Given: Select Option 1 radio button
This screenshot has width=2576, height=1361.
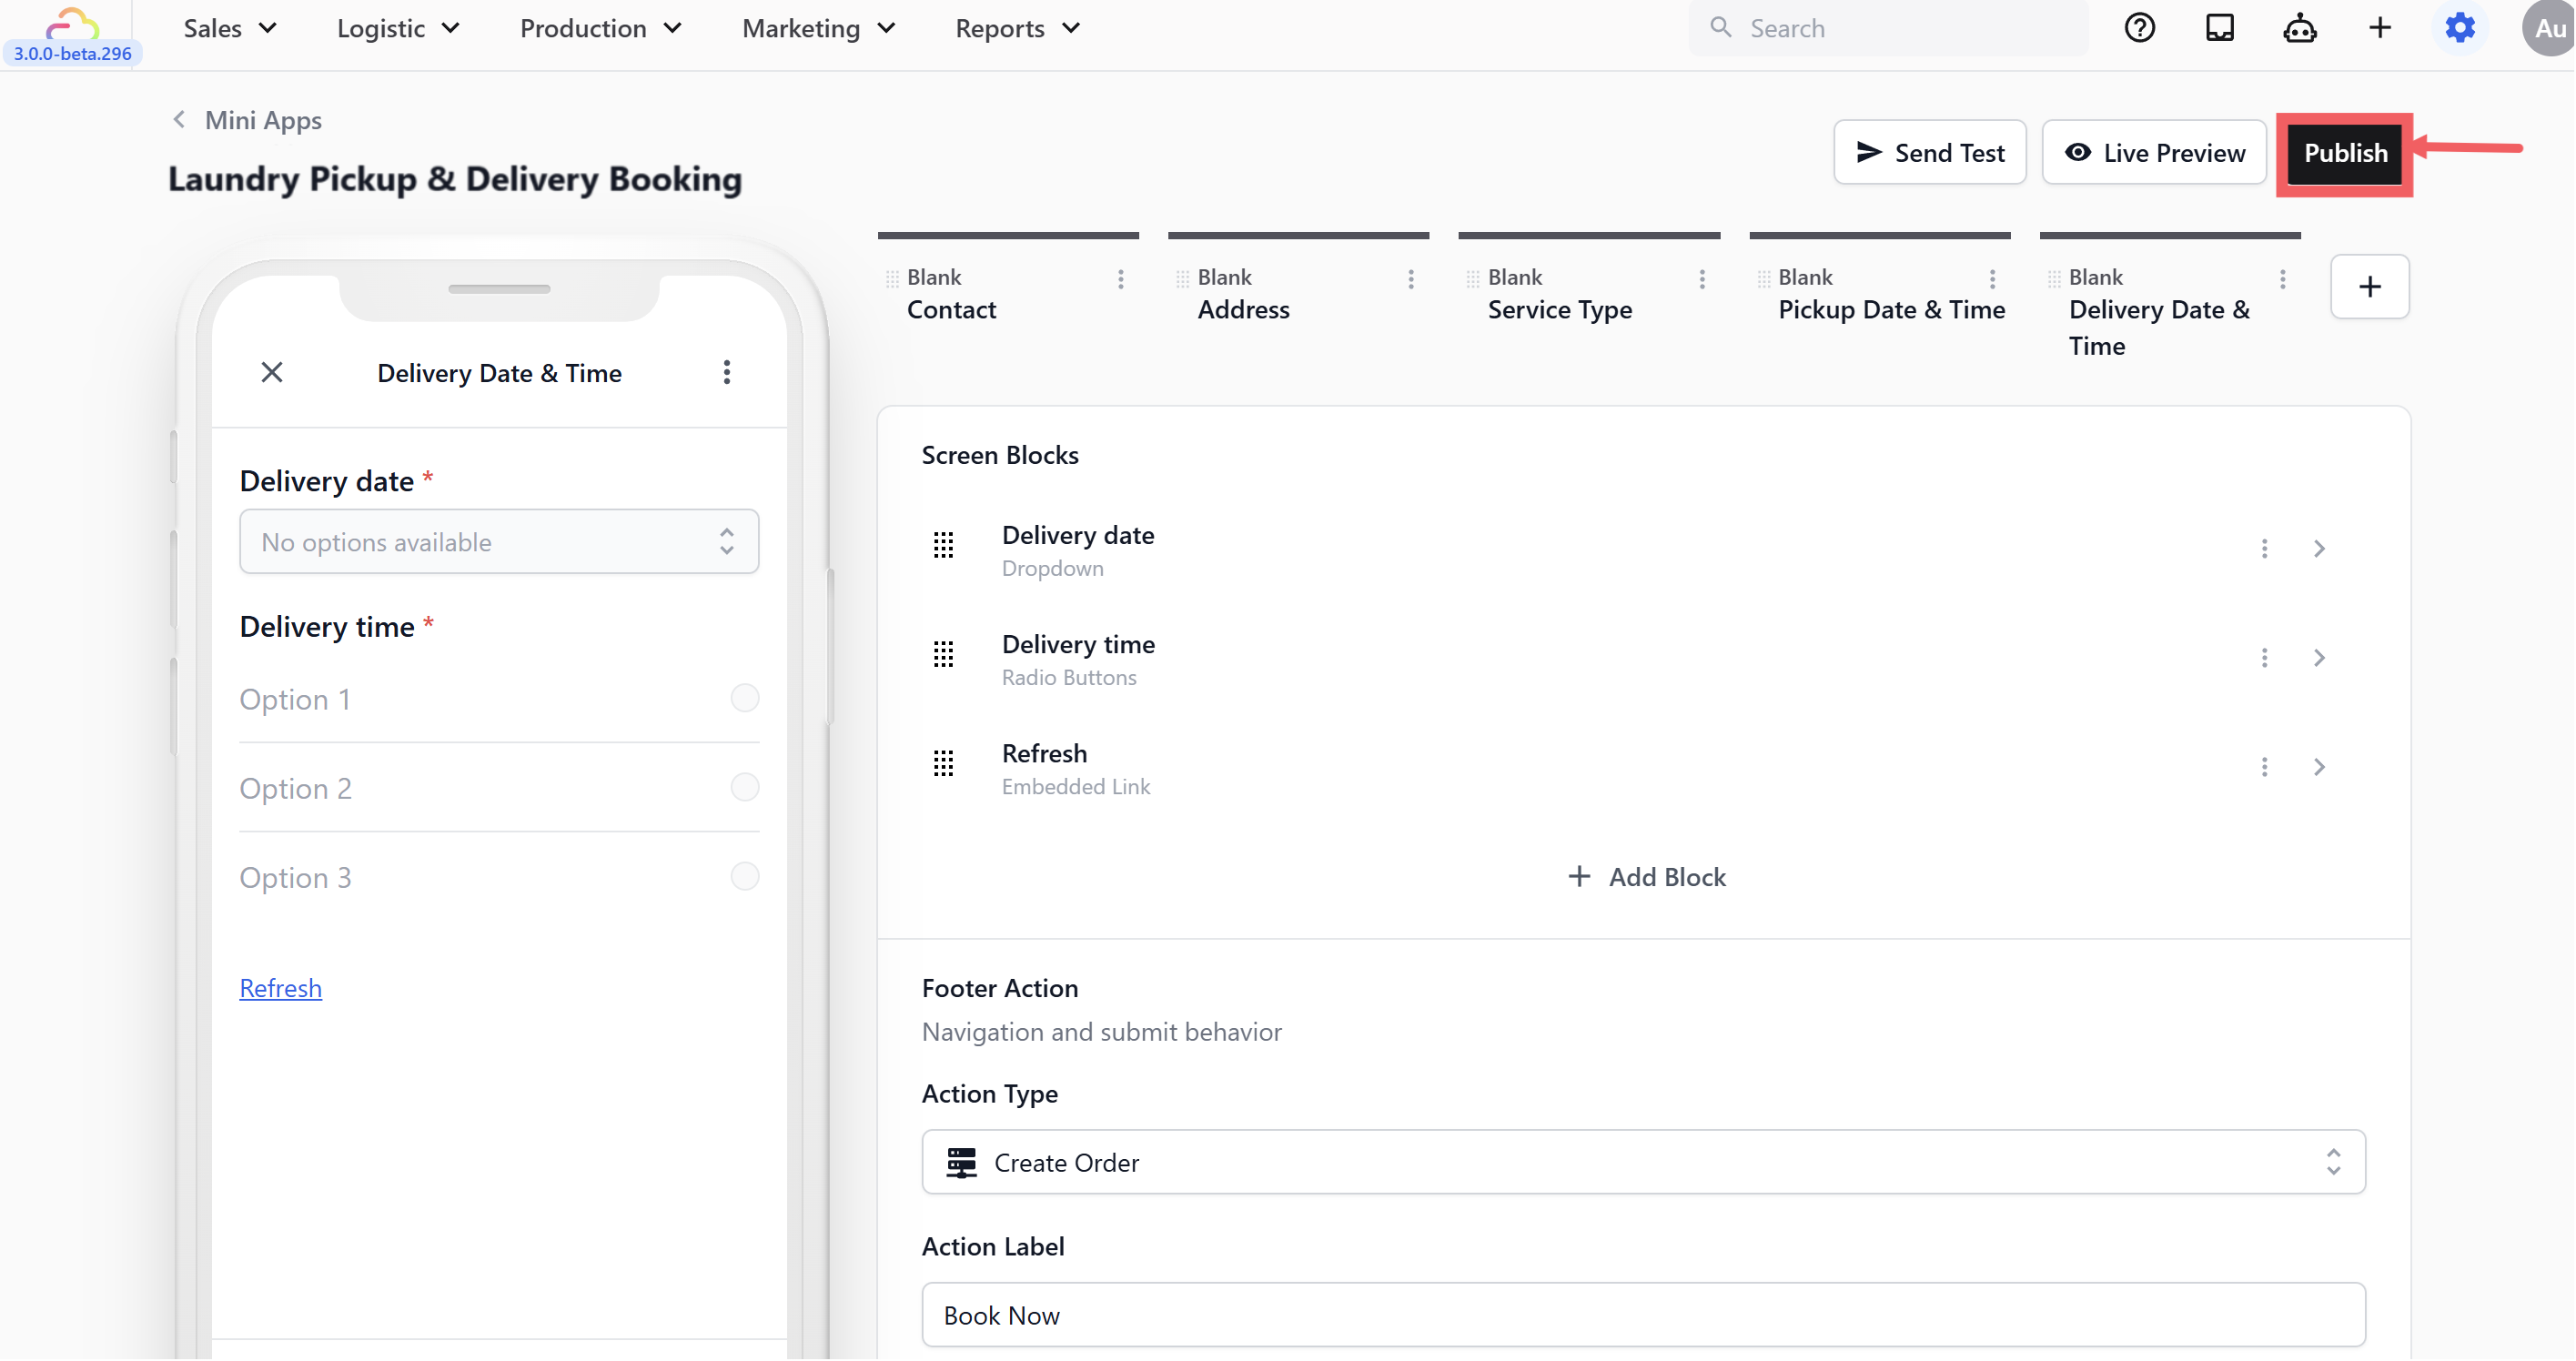Looking at the screenshot, I should tap(744, 698).
